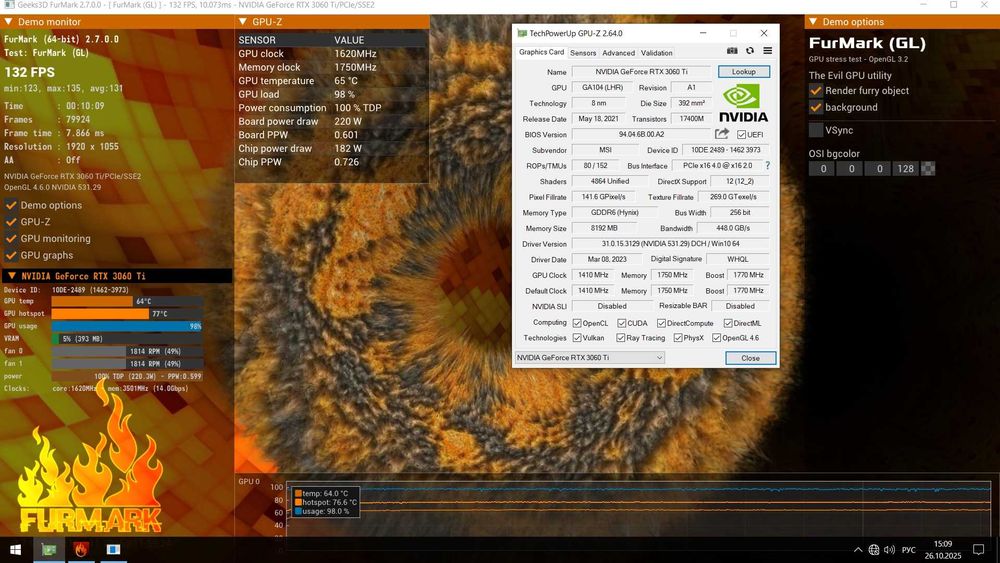Viewport: 1000px width, 563px height.
Task: Select the blue window app taskbar icon
Action: tap(113, 550)
